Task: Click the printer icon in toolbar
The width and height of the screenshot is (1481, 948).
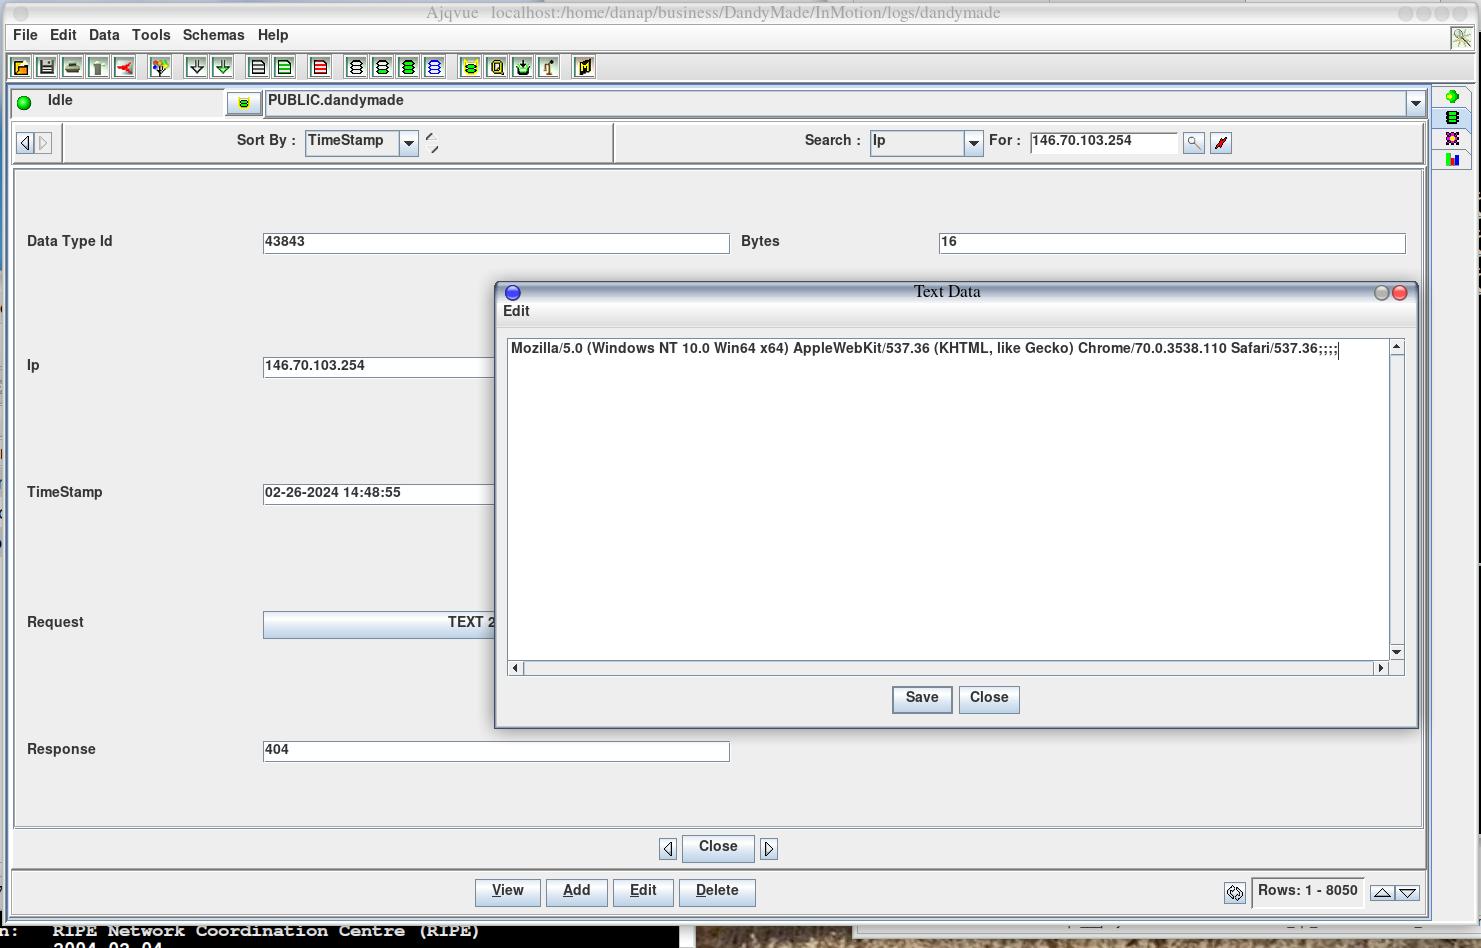Action: [72, 67]
